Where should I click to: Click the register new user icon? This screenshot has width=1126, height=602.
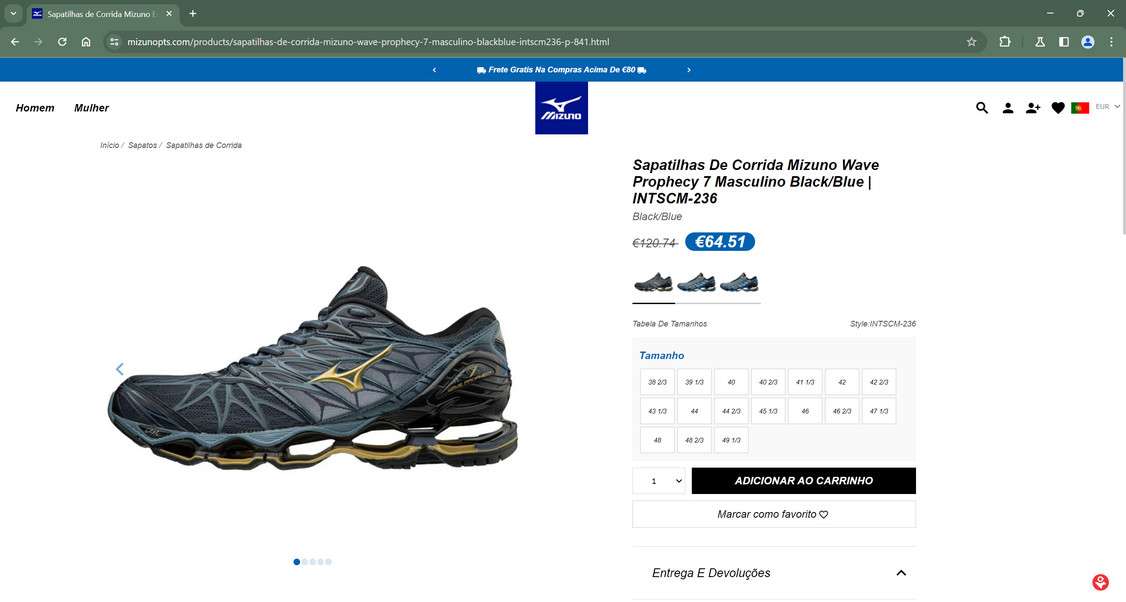1033,108
